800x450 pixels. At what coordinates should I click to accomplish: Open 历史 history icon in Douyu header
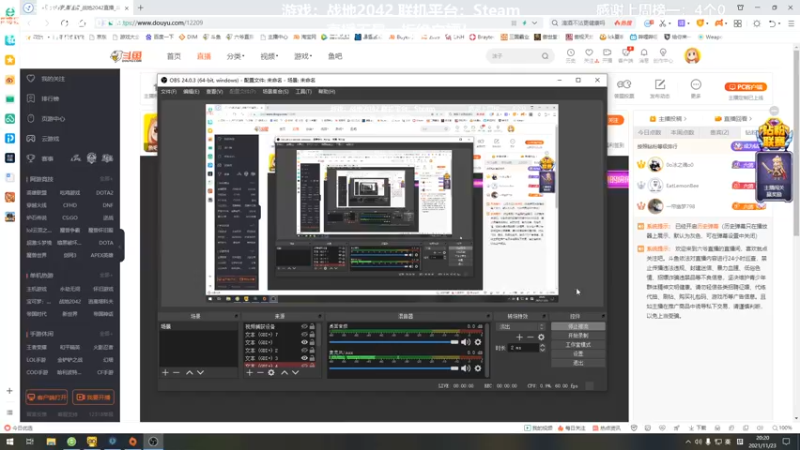click(570, 55)
